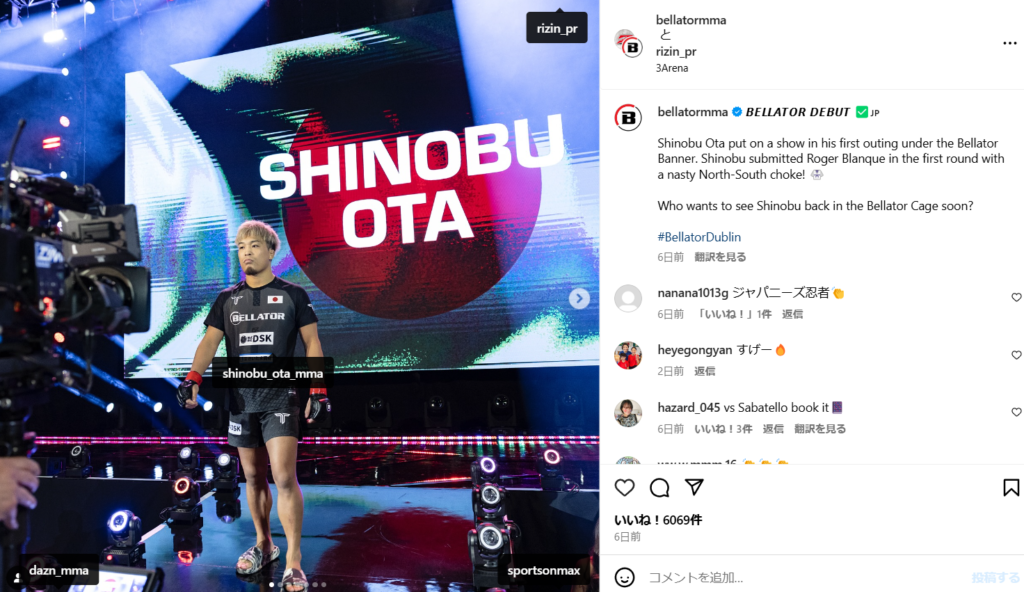Focus the add comment input field

click(x=803, y=578)
